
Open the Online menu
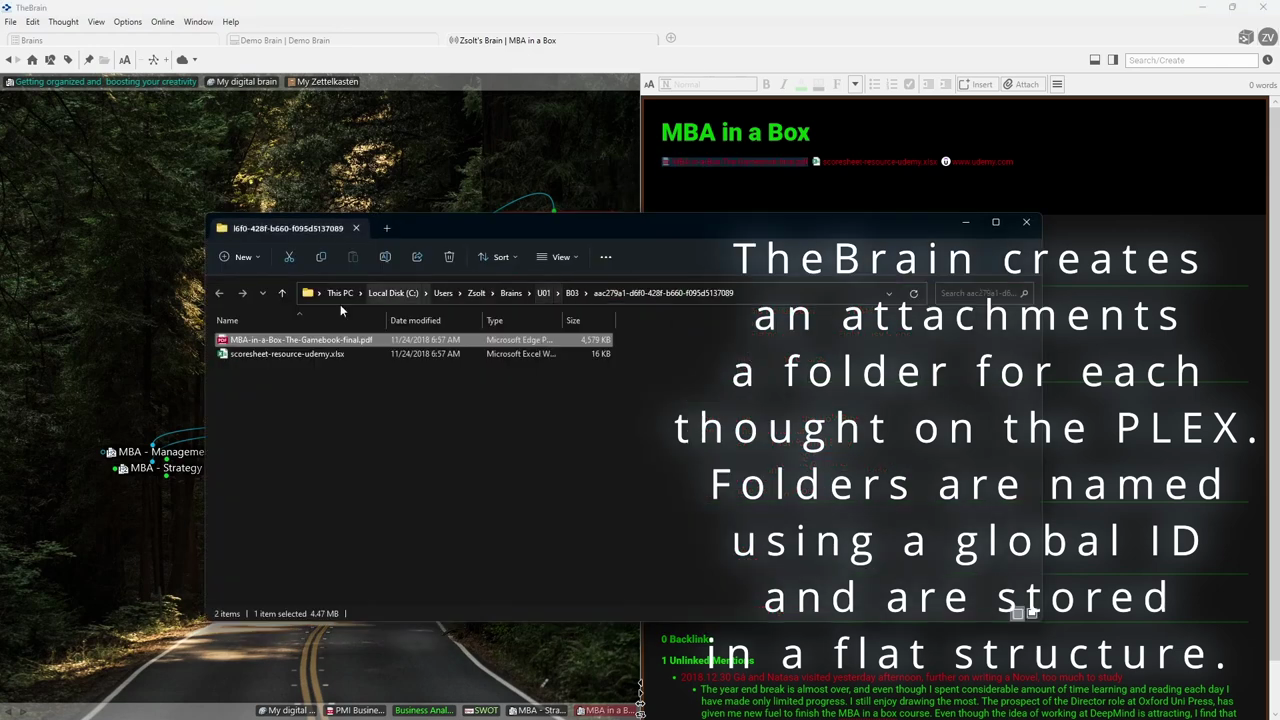click(x=162, y=22)
